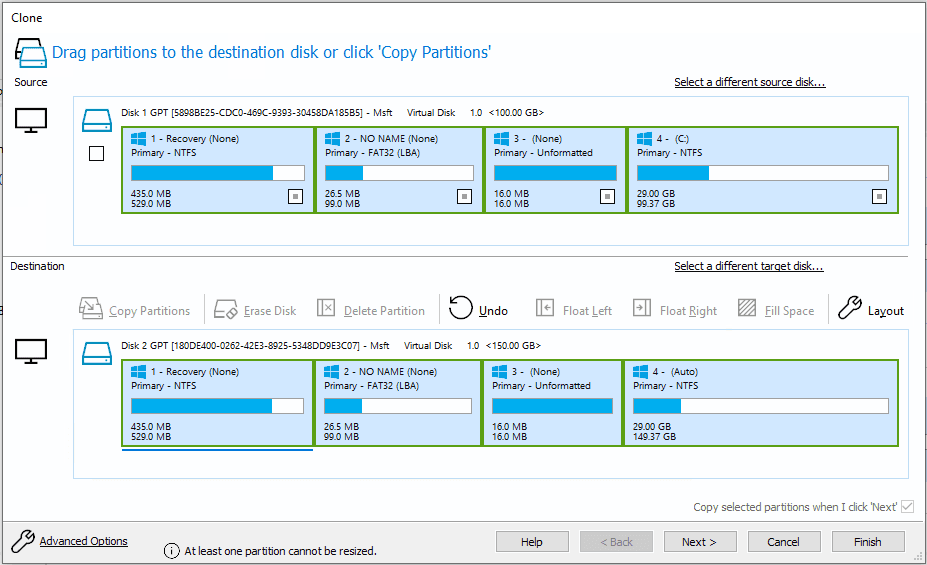The image size is (927, 565).
Task: Click the Undo circular arrow icon
Action: pyautogui.click(x=461, y=309)
